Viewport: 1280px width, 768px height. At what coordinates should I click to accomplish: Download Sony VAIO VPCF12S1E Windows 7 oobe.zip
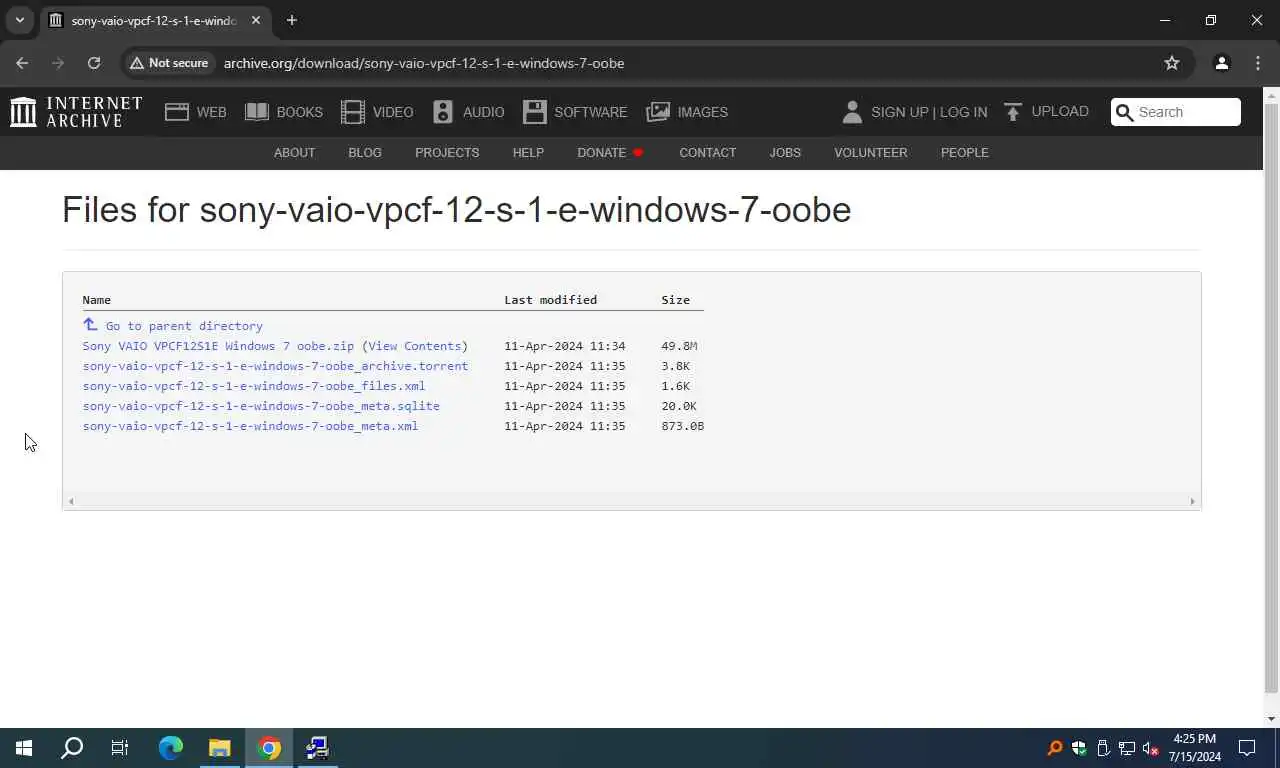[218, 346]
